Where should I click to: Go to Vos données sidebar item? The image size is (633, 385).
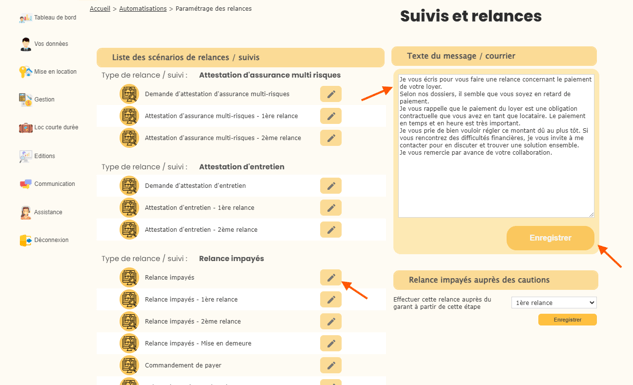coord(44,44)
